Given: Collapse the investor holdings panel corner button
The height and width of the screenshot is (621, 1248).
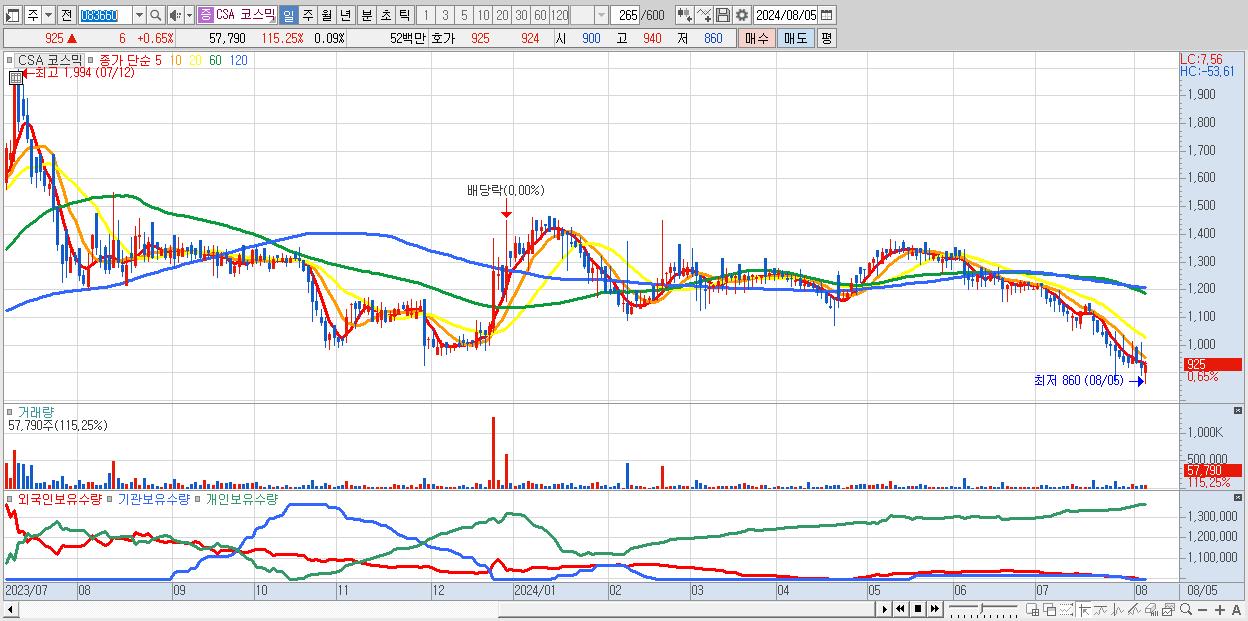Looking at the screenshot, I should [x=1238, y=497].
